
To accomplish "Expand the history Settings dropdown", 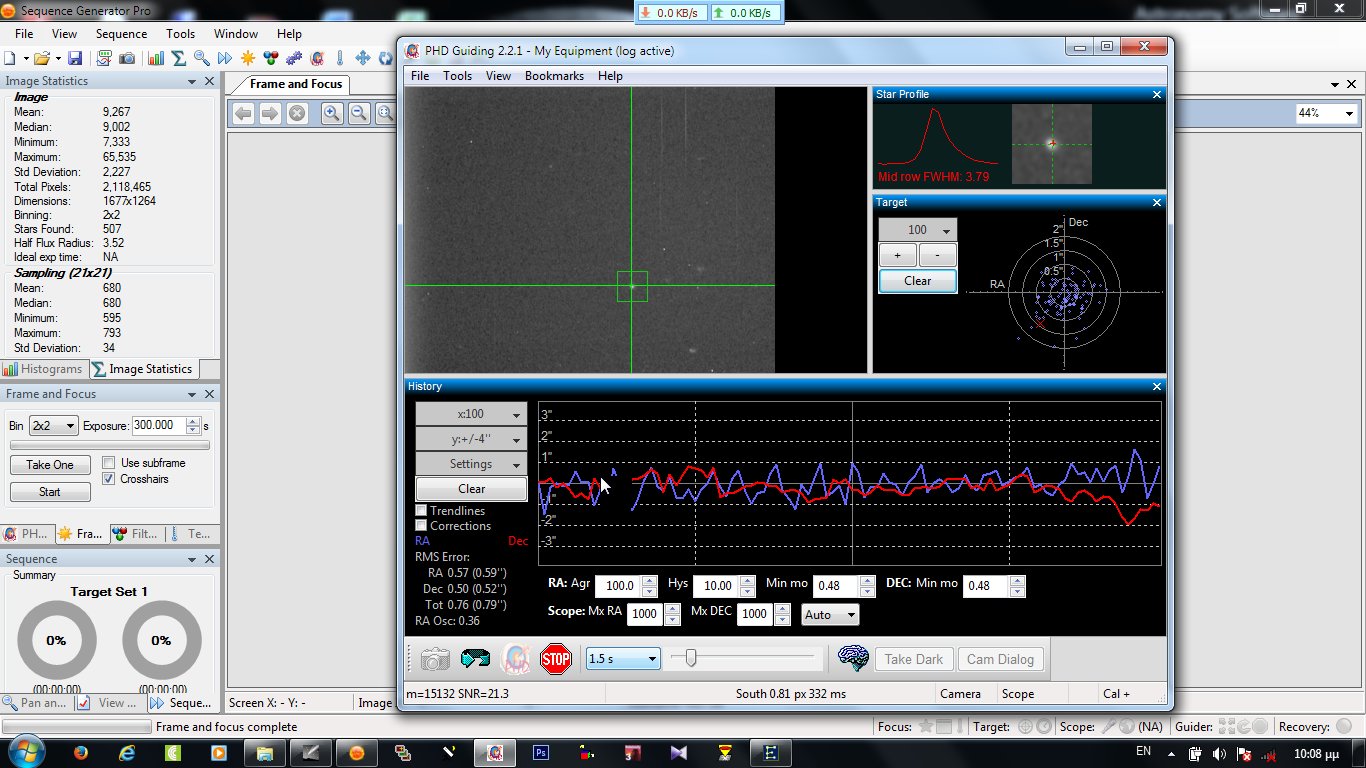I will pyautogui.click(x=471, y=464).
